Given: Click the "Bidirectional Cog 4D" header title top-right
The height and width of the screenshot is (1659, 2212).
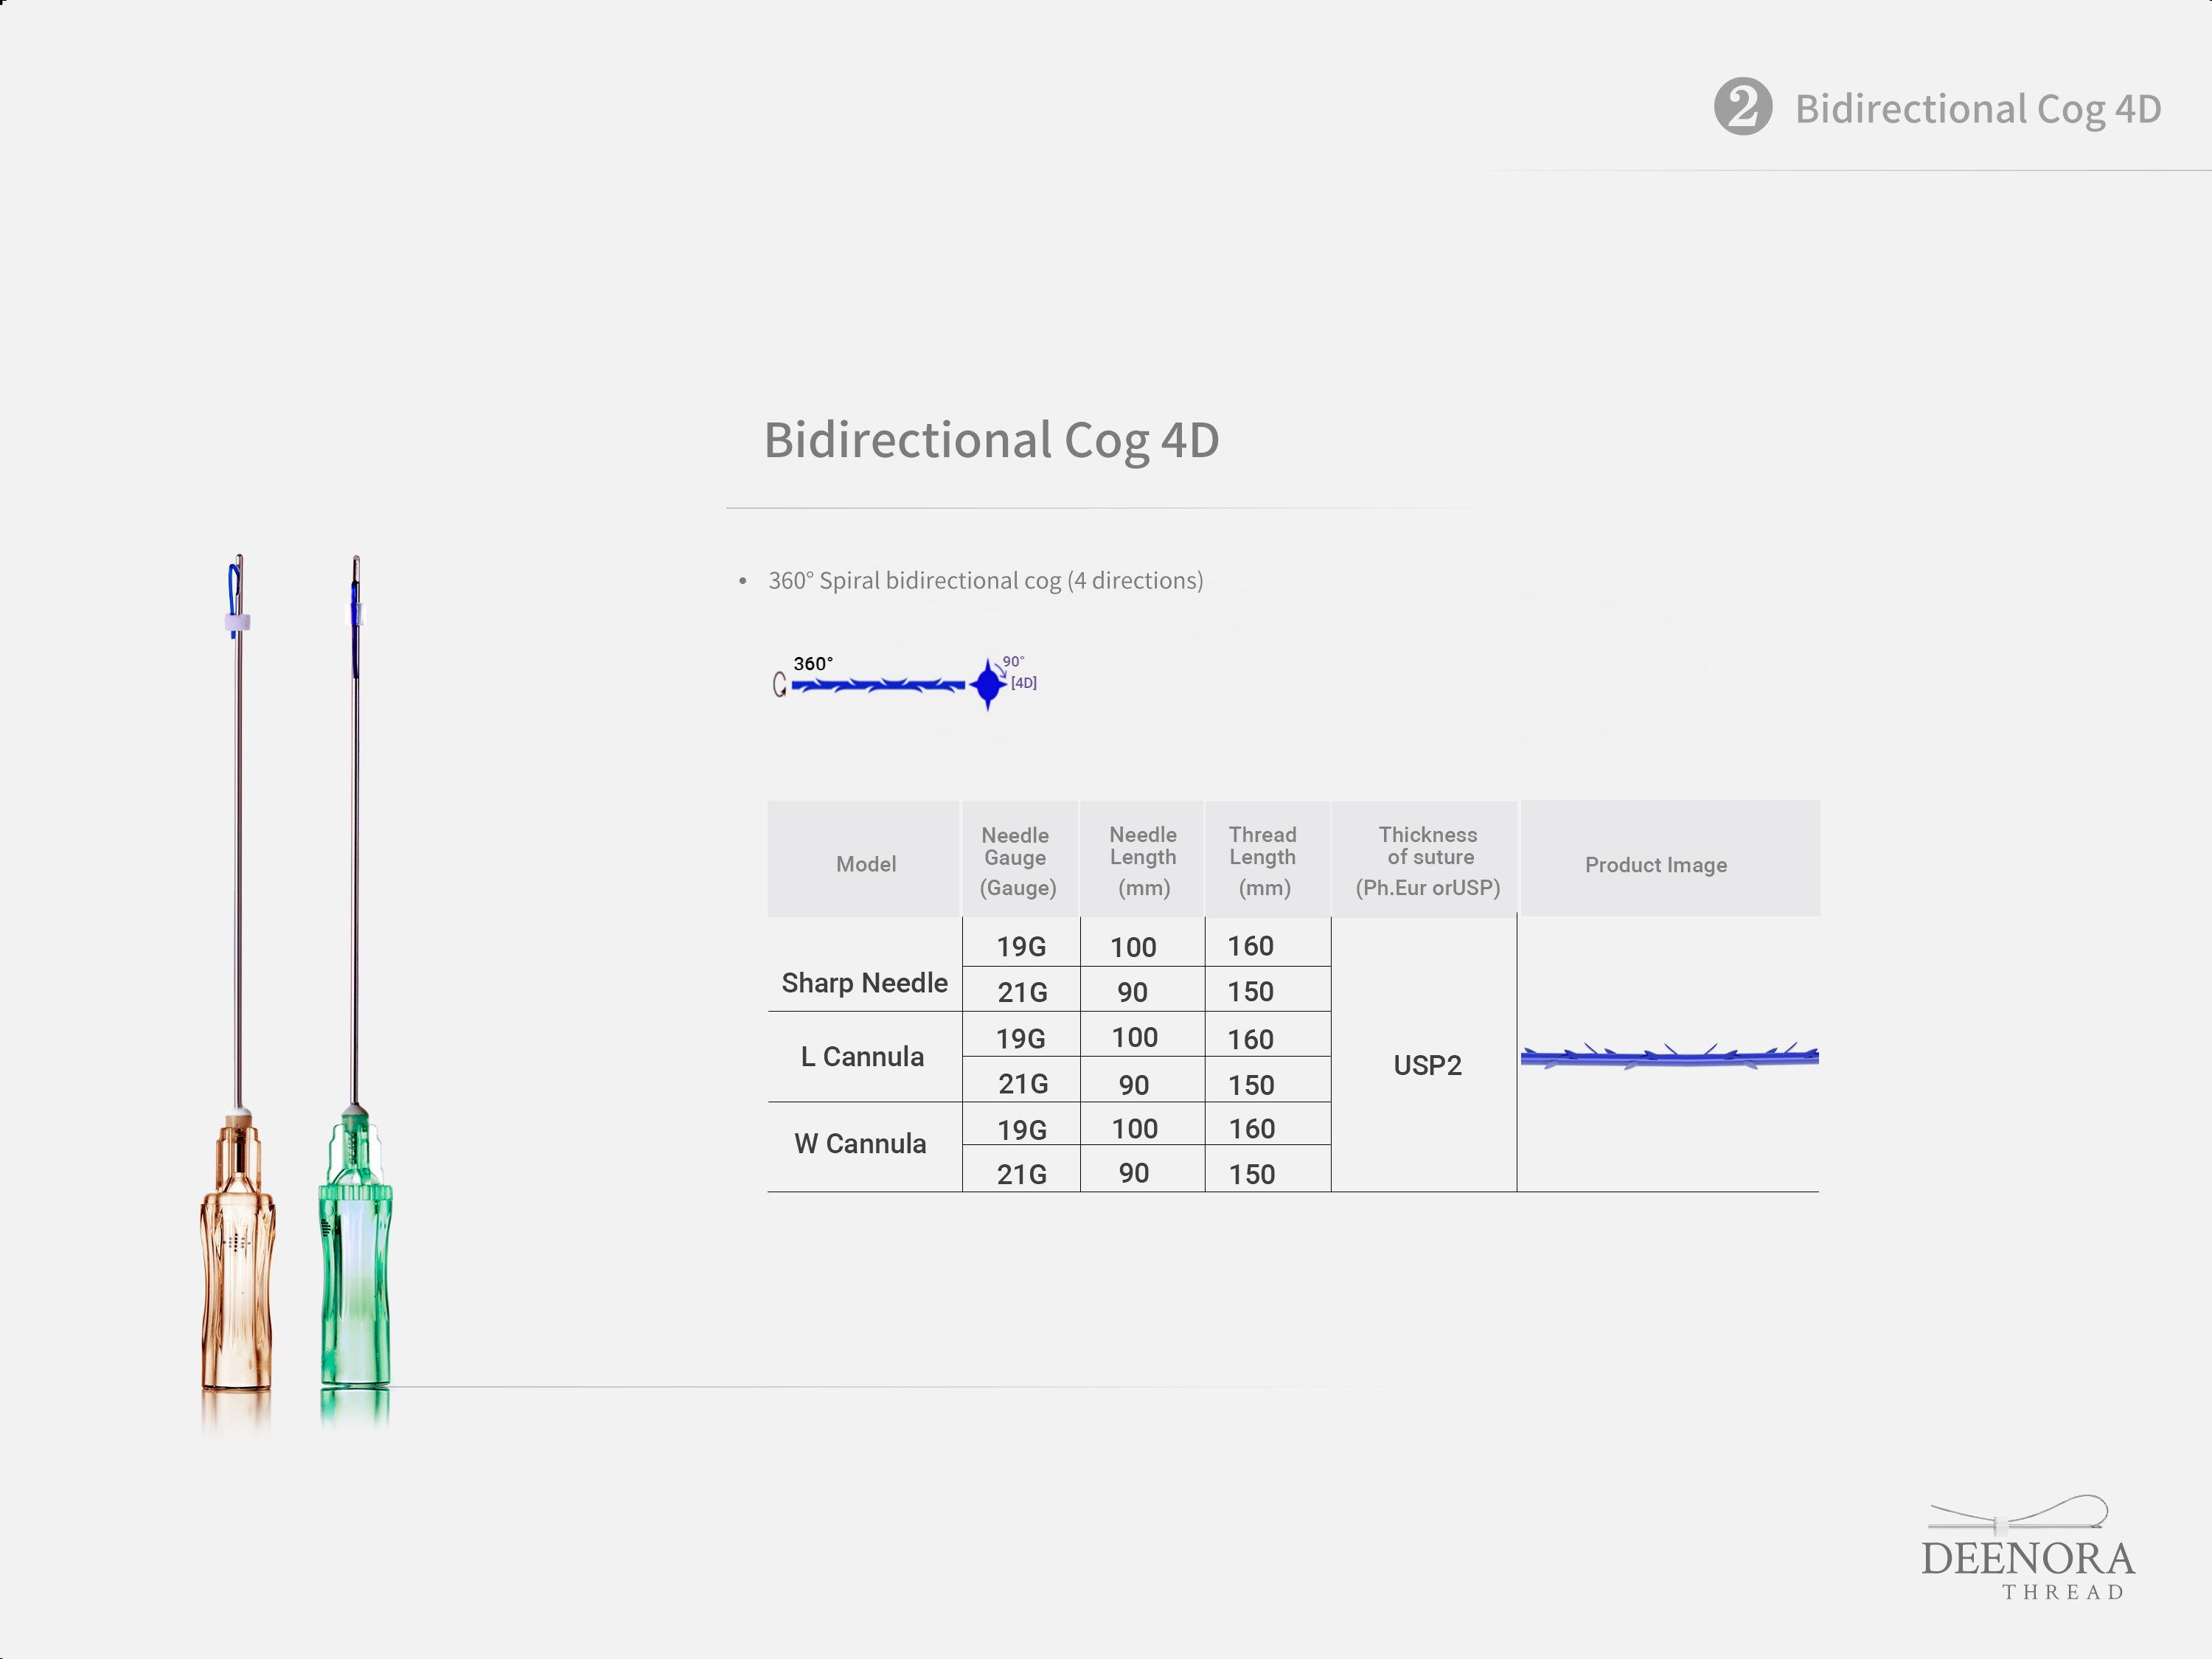Looking at the screenshot, I should pyautogui.click(x=1977, y=109).
